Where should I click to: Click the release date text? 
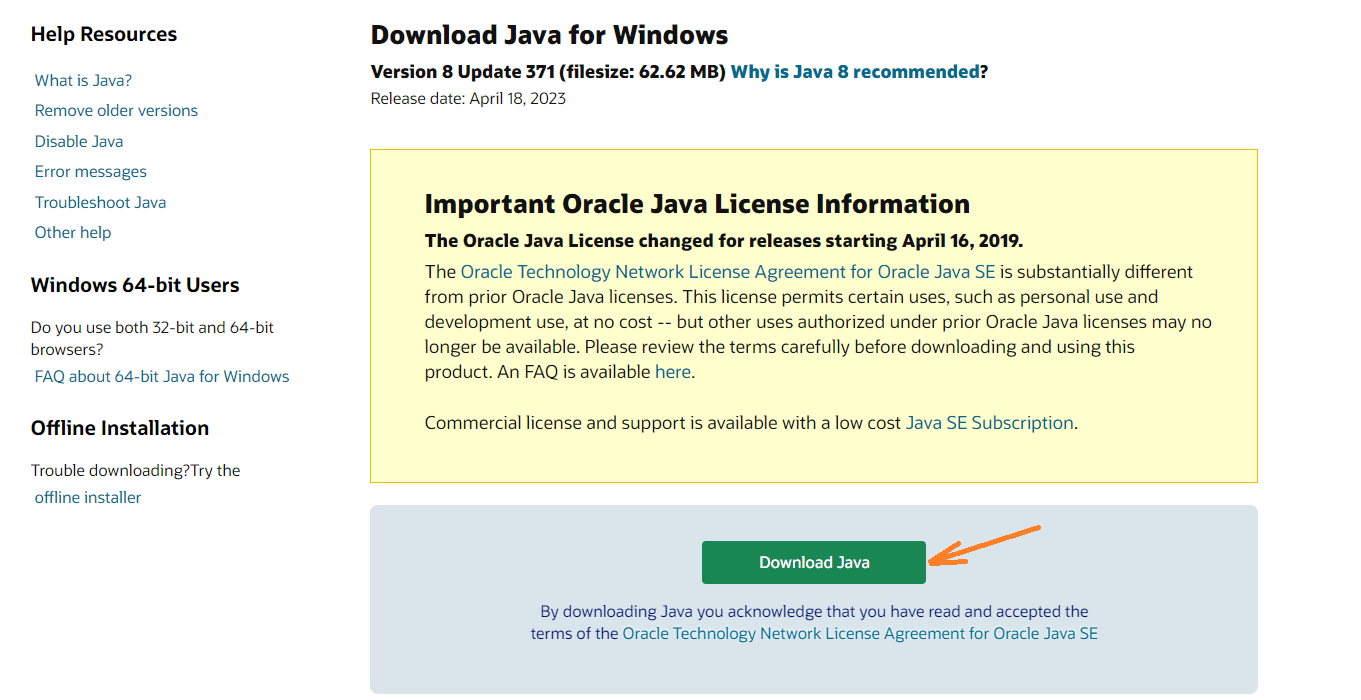[468, 98]
